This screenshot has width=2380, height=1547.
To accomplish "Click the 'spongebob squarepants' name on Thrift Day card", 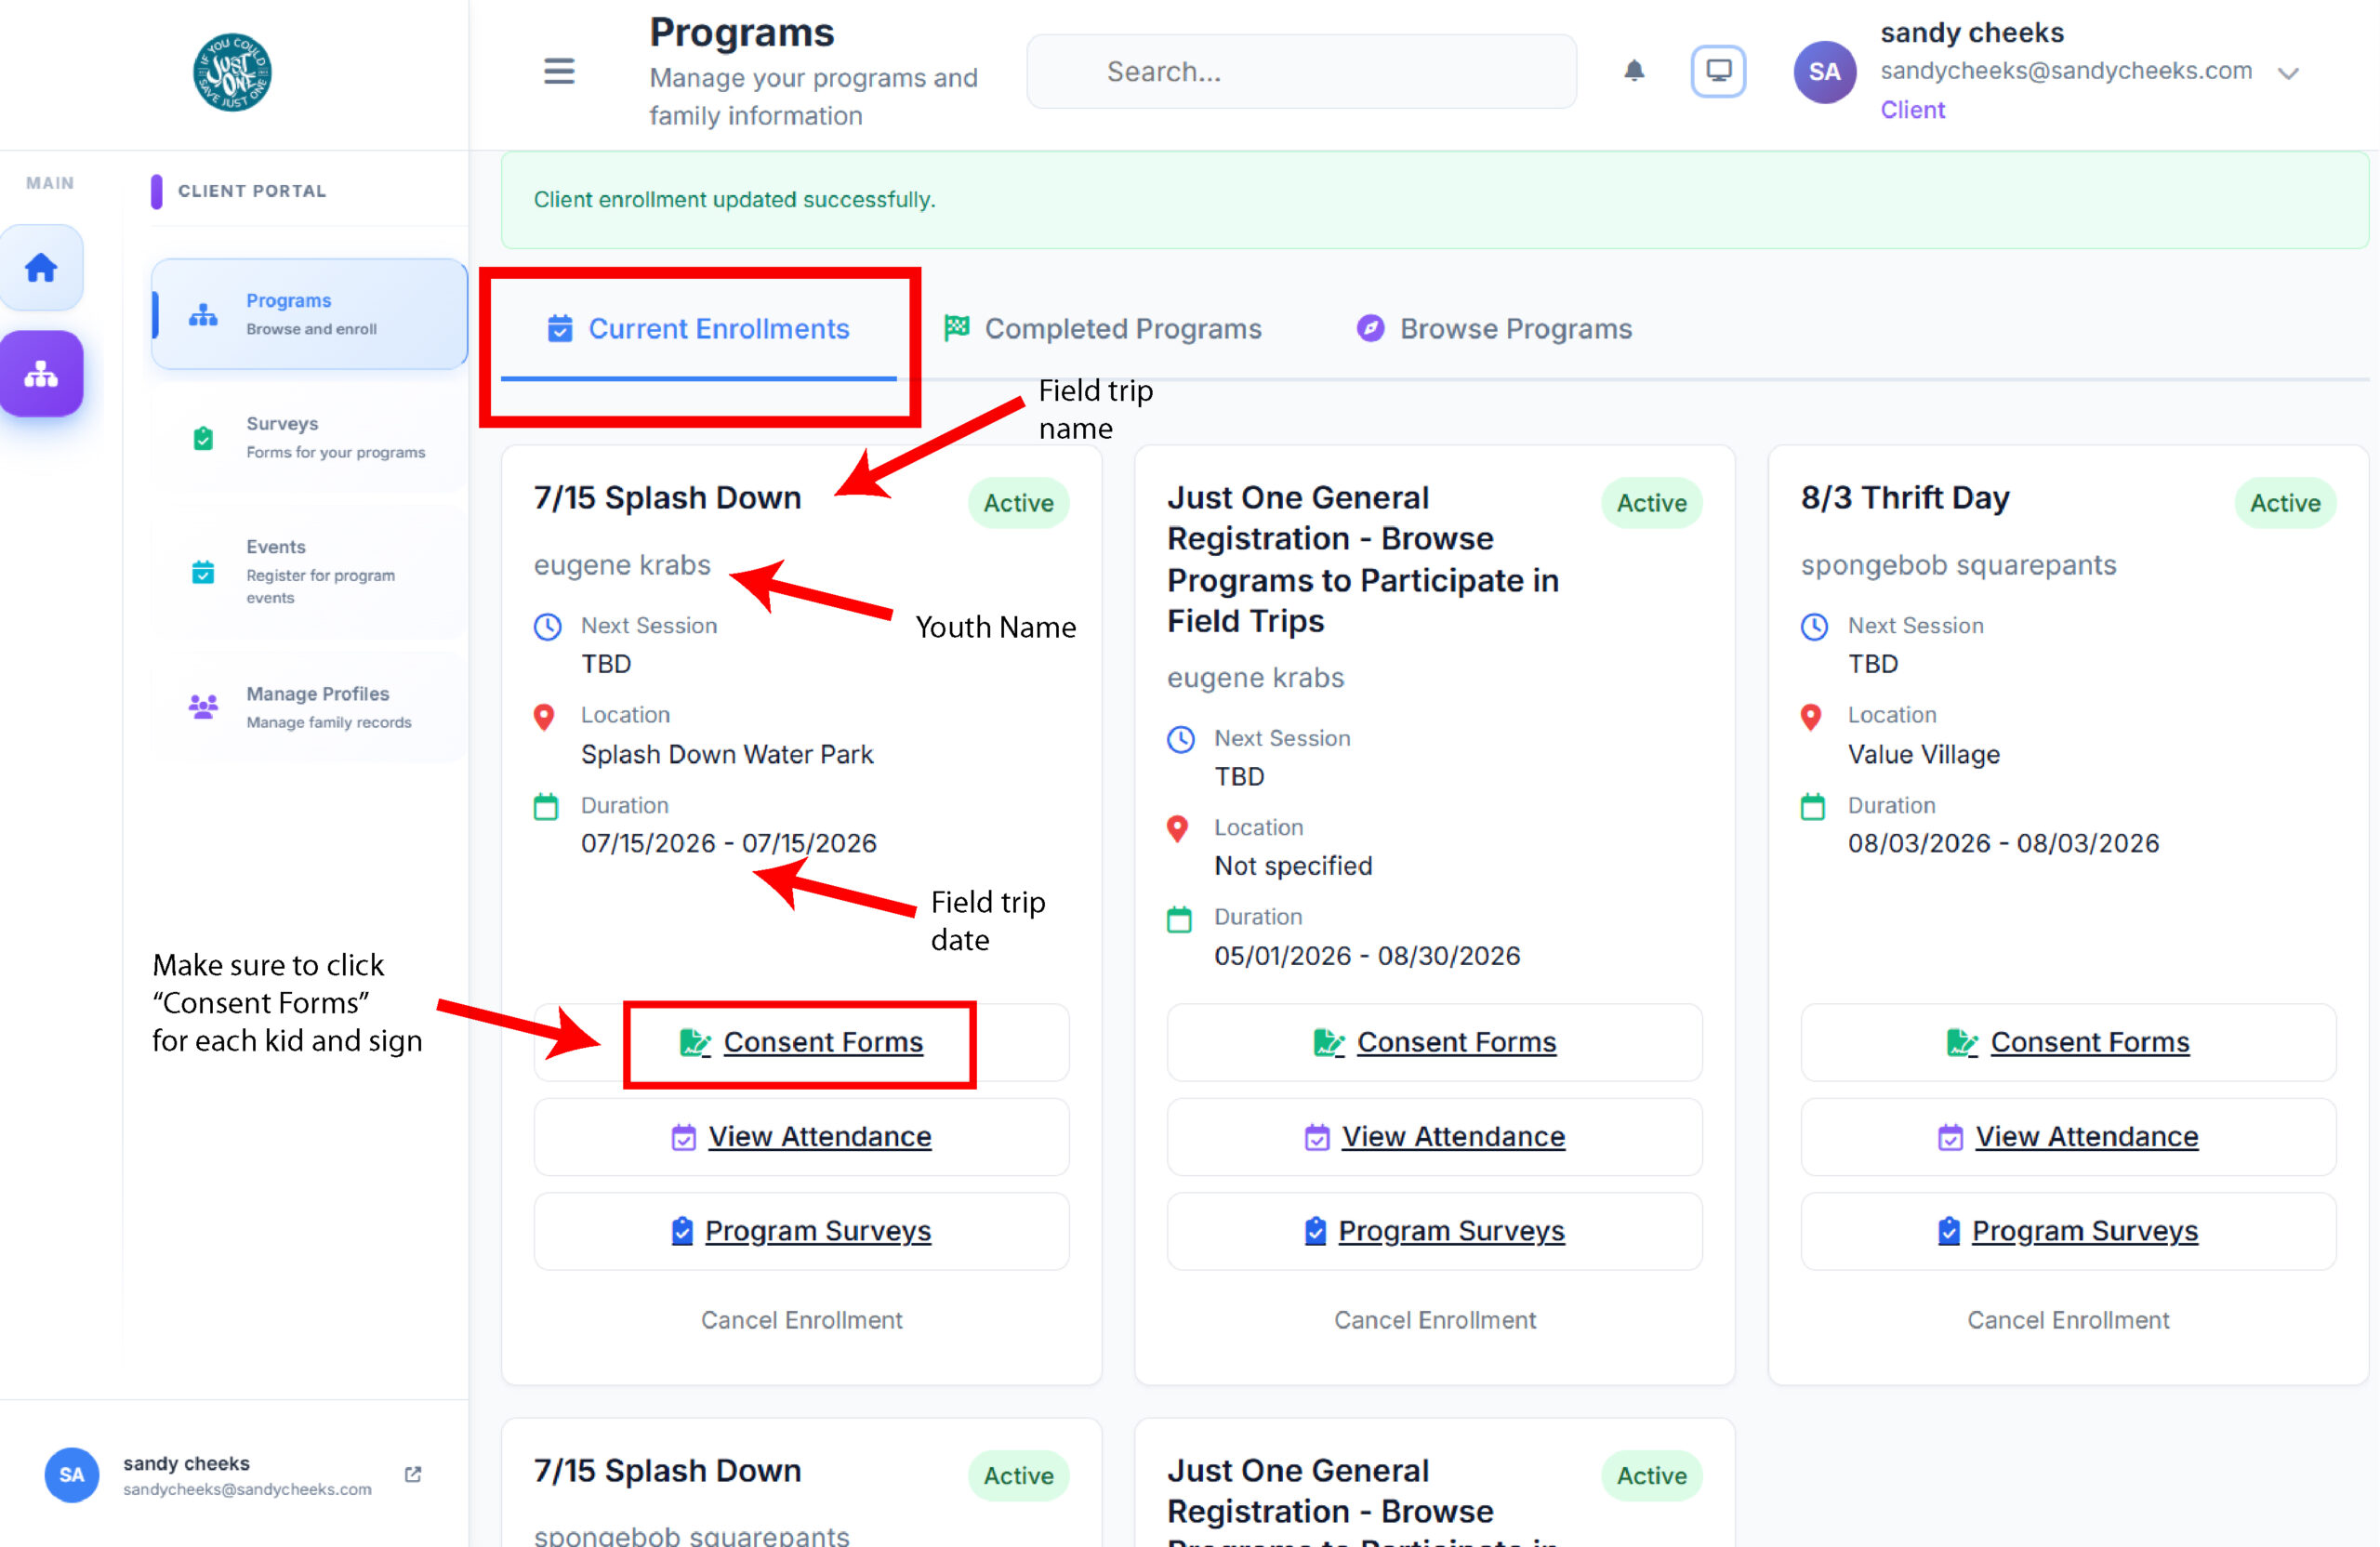I will coord(1958,565).
